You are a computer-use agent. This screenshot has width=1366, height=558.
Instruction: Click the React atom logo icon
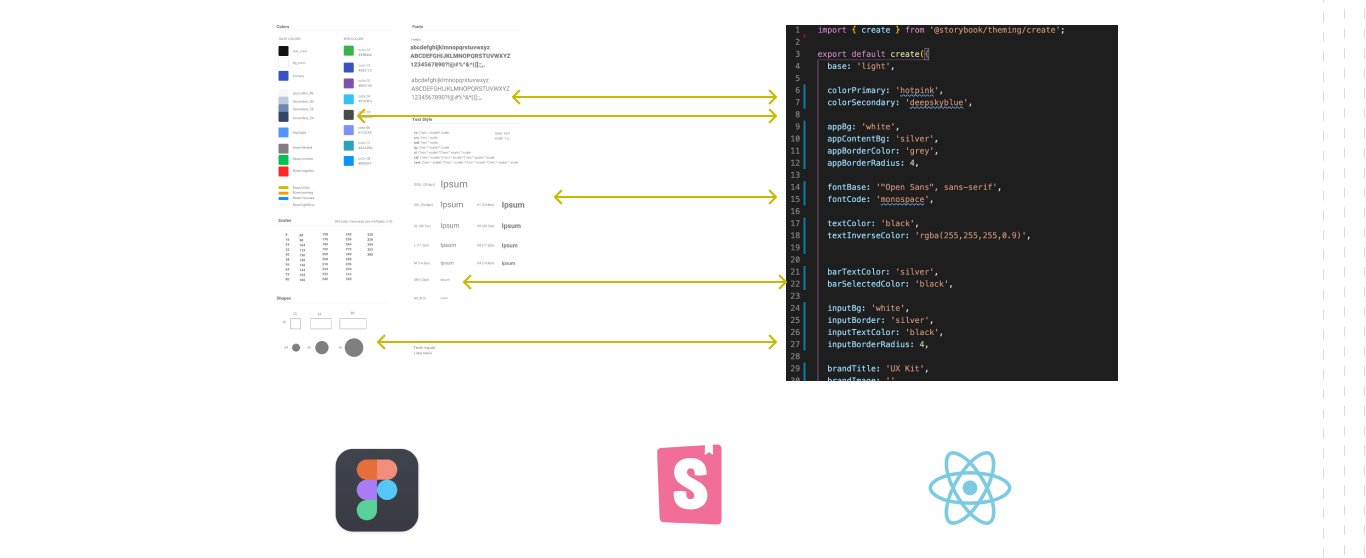[969, 488]
